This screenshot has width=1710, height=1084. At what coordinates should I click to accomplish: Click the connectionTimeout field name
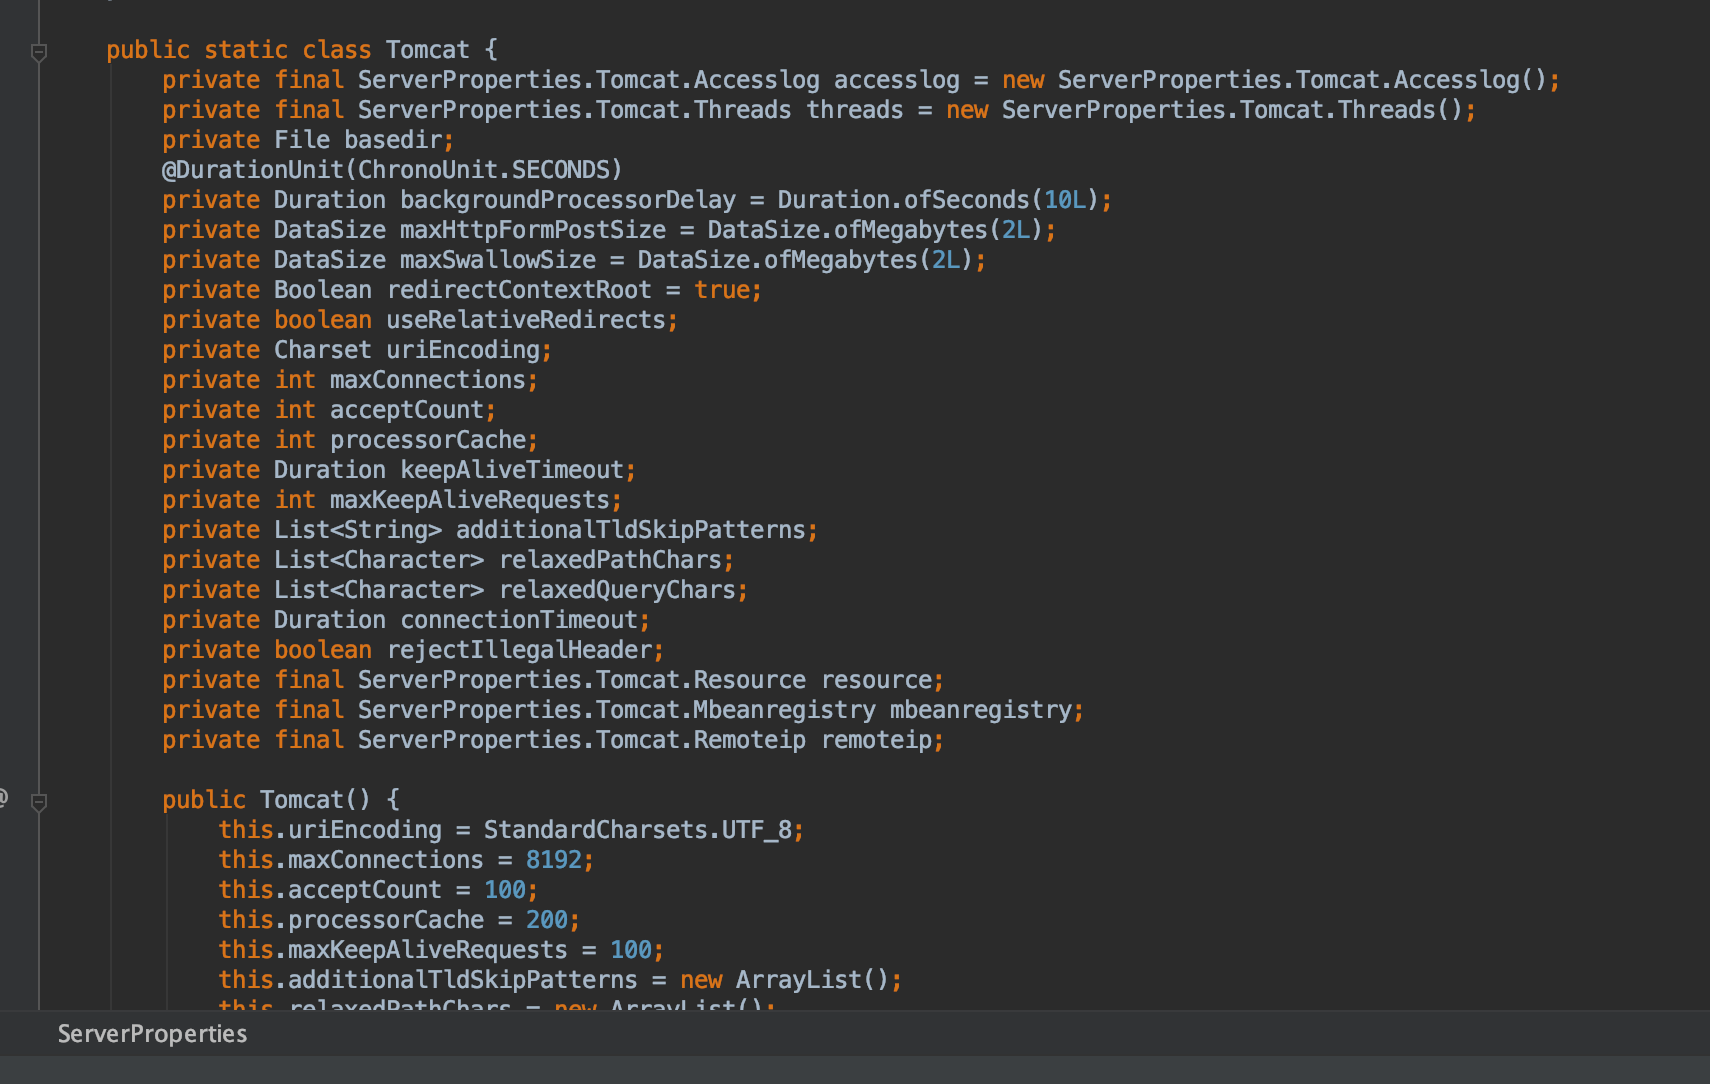[519, 620]
